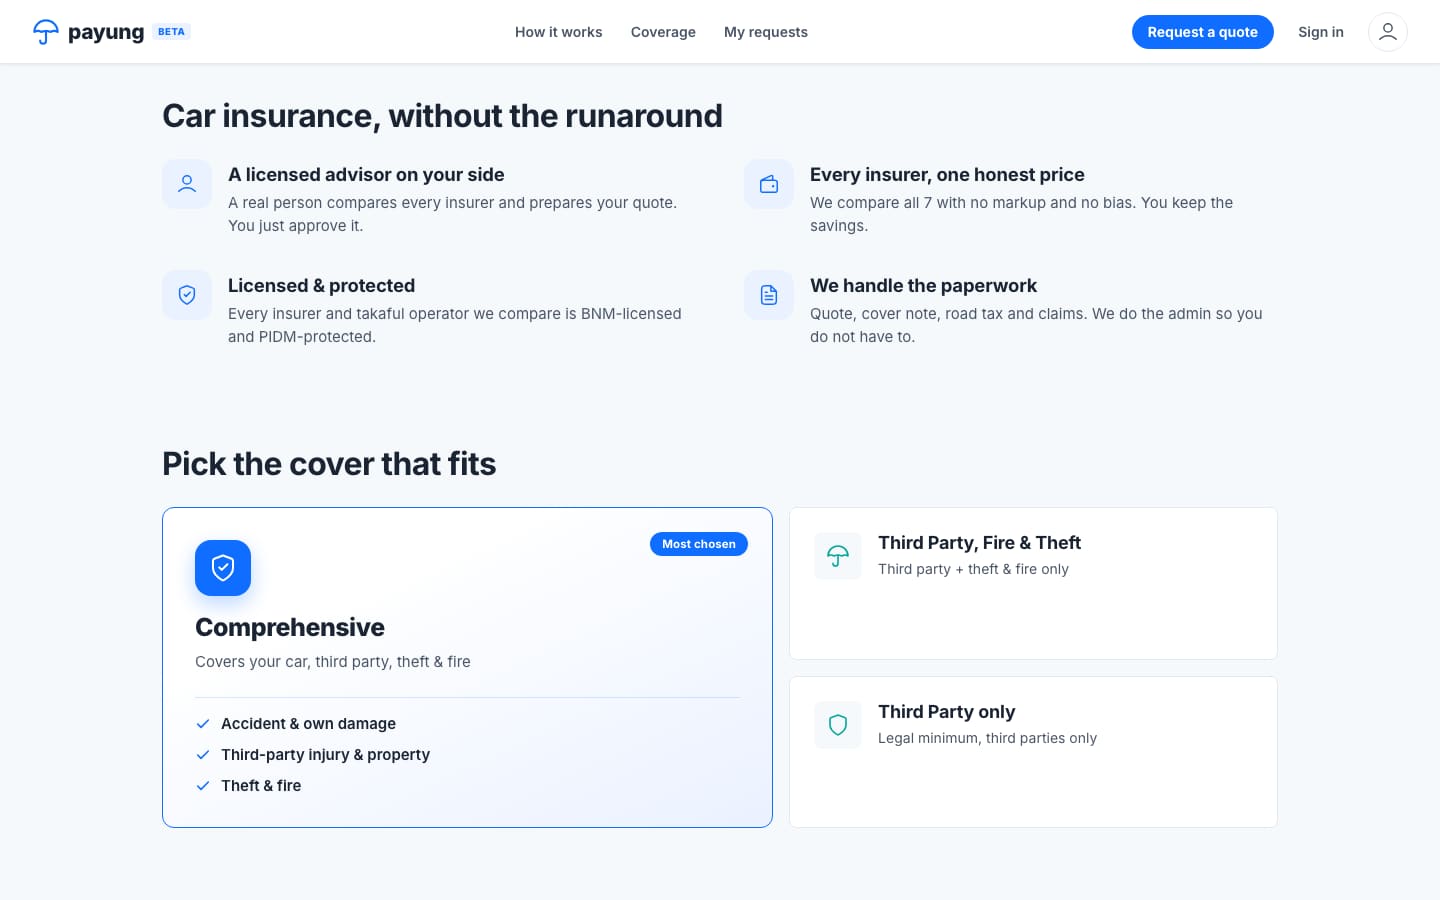1440x900 pixels.
Task: Click 'Car insurance, without the runaround' heading
Action: pyautogui.click(x=442, y=116)
